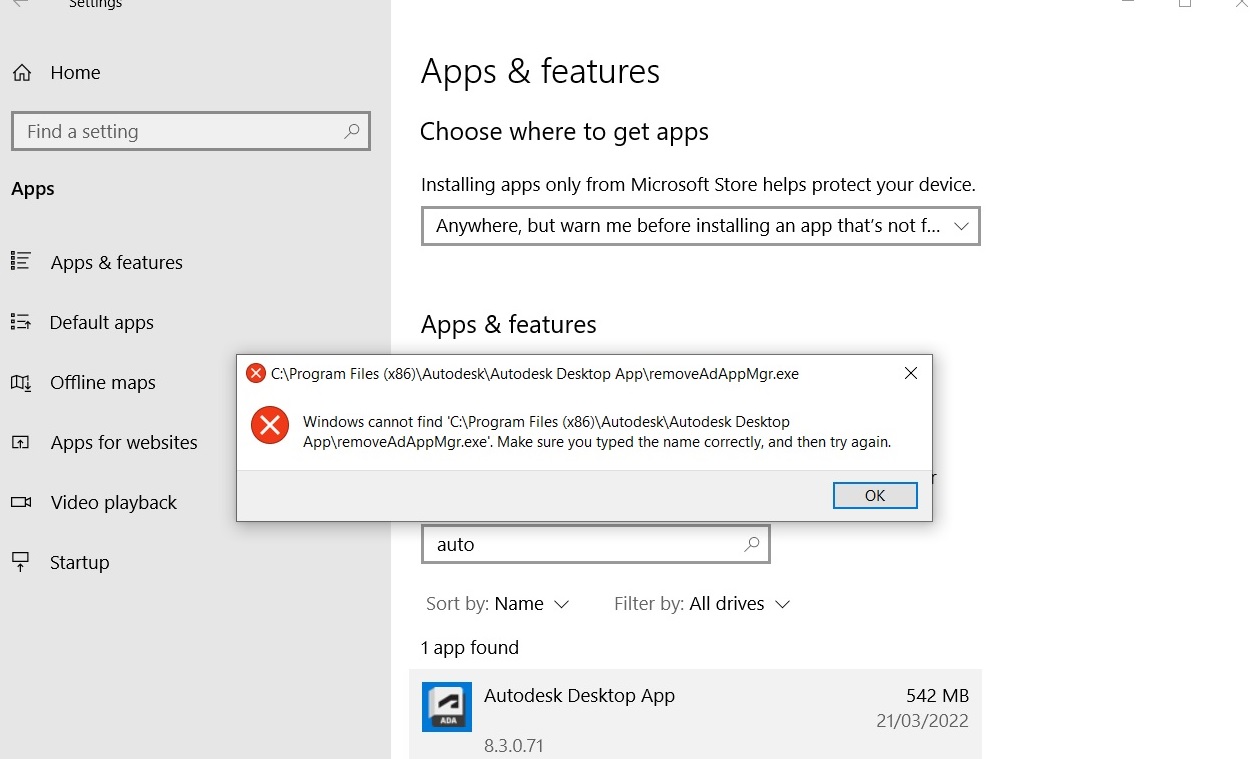Open the Startup settings page
This screenshot has height=759, width=1254.
pos(79,562)
